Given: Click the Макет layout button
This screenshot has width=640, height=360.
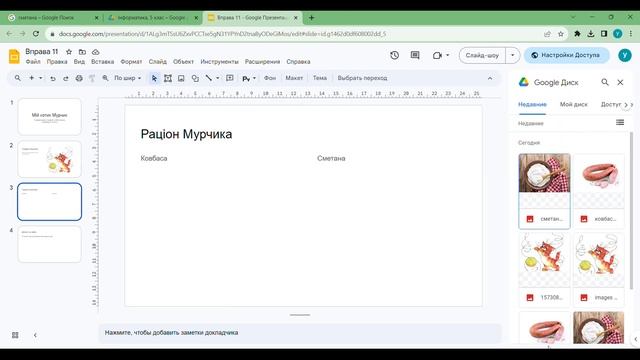Looking at the screenshot, I should (294, 78).
